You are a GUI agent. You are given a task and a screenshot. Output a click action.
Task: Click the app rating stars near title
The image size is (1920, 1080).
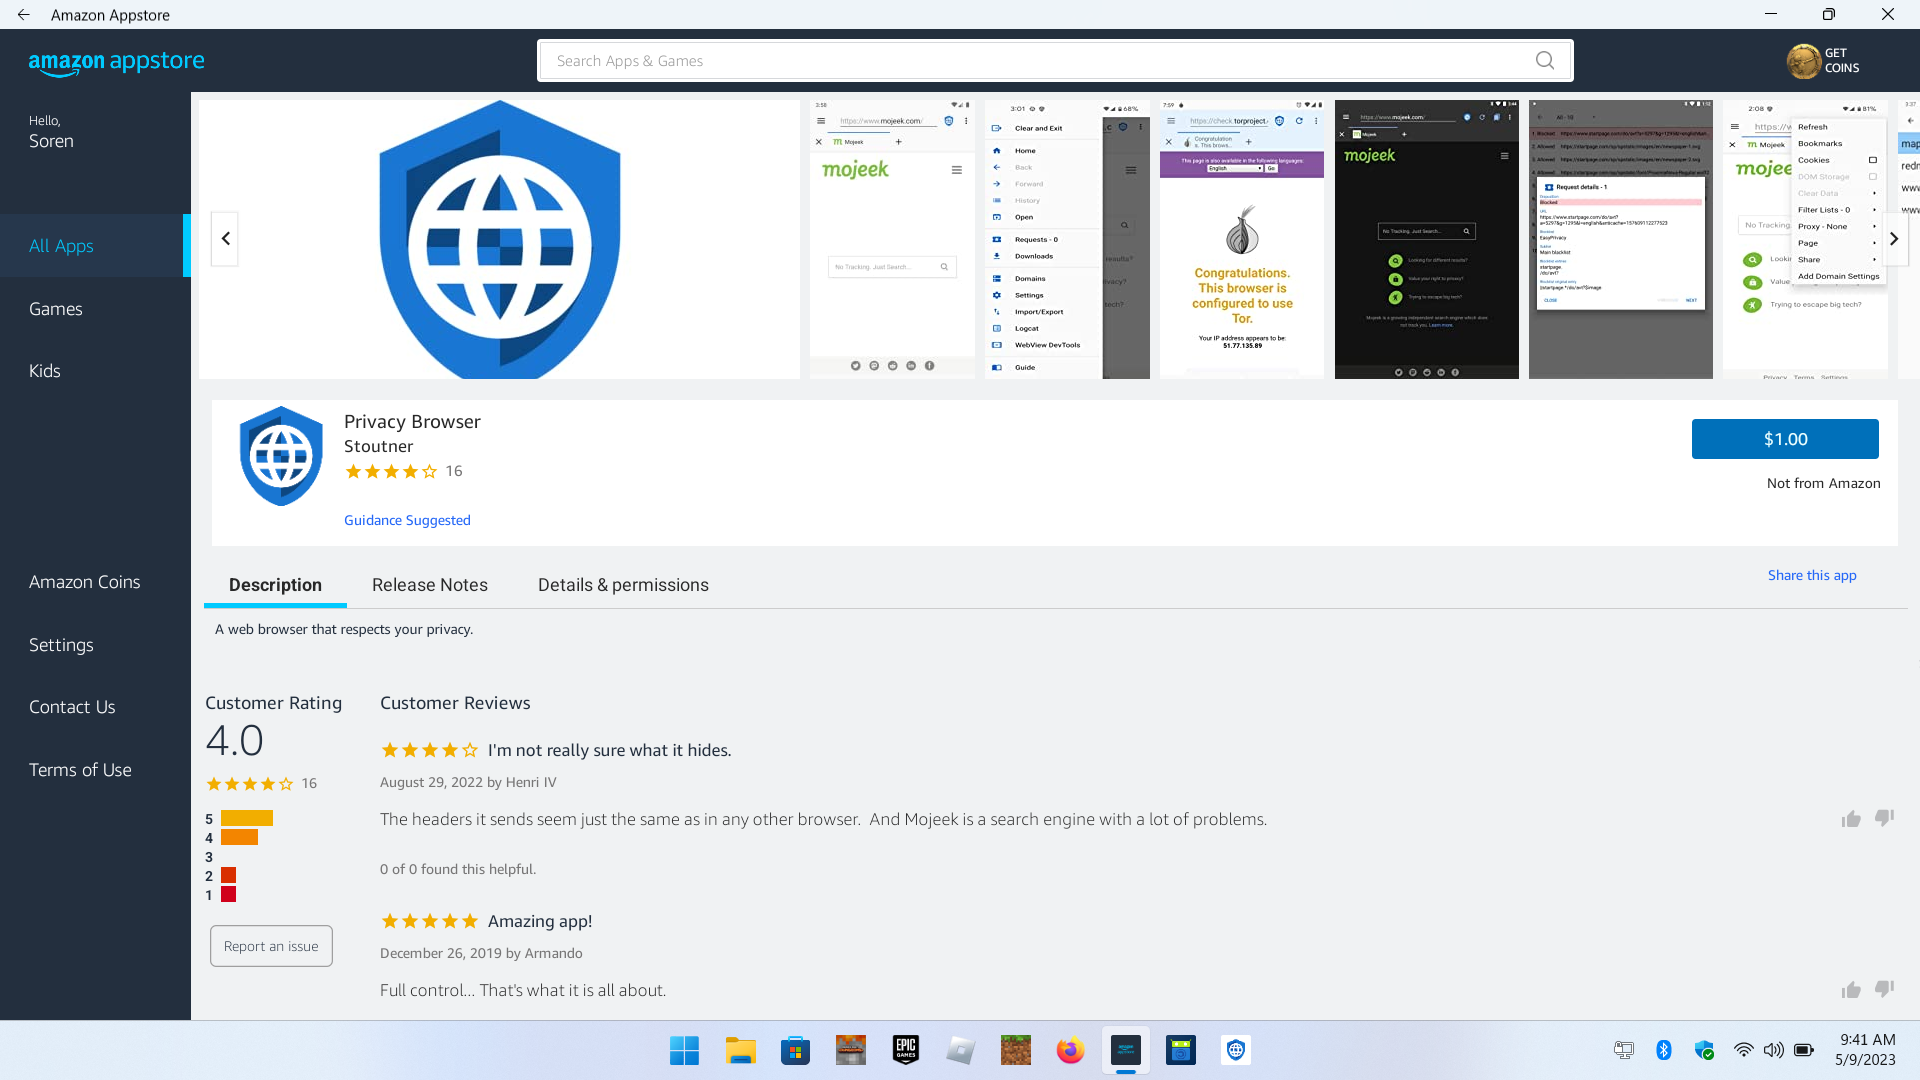[391, 471]
